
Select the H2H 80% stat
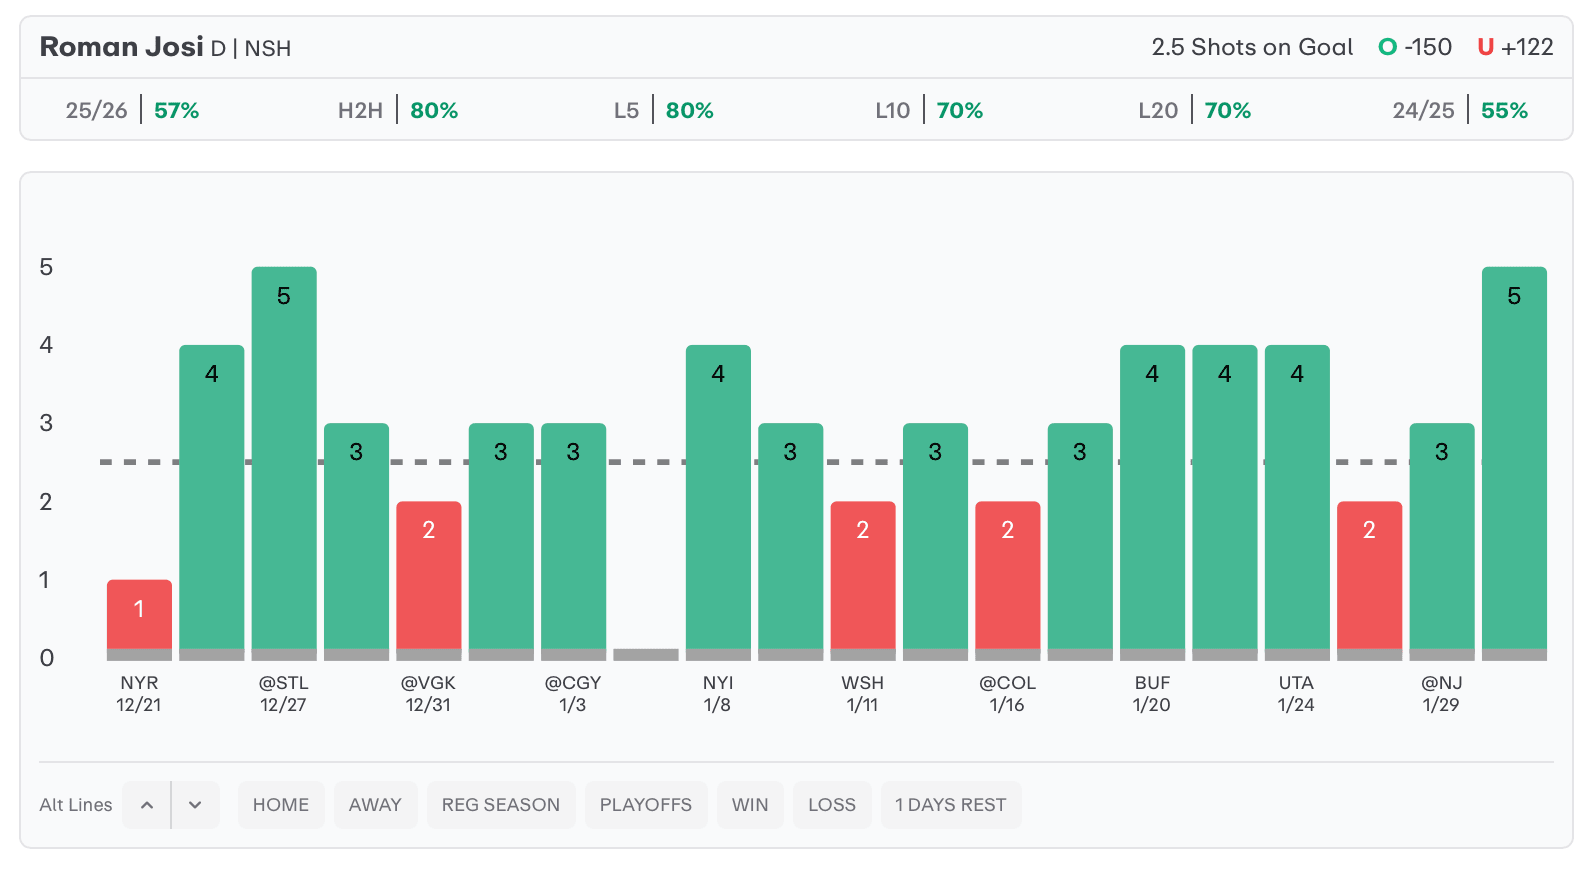coord(398,110)
